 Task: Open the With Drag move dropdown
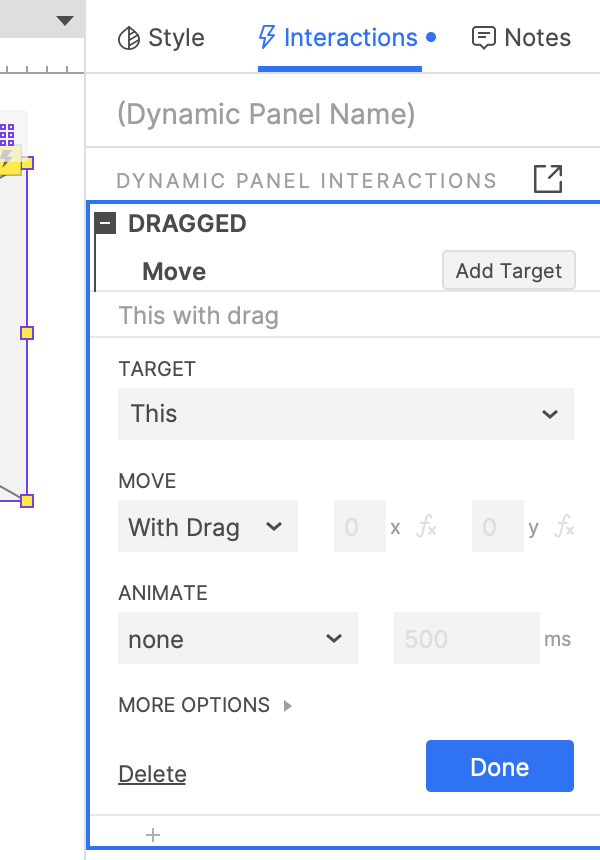pyautogui.click(x=207, y=527)
